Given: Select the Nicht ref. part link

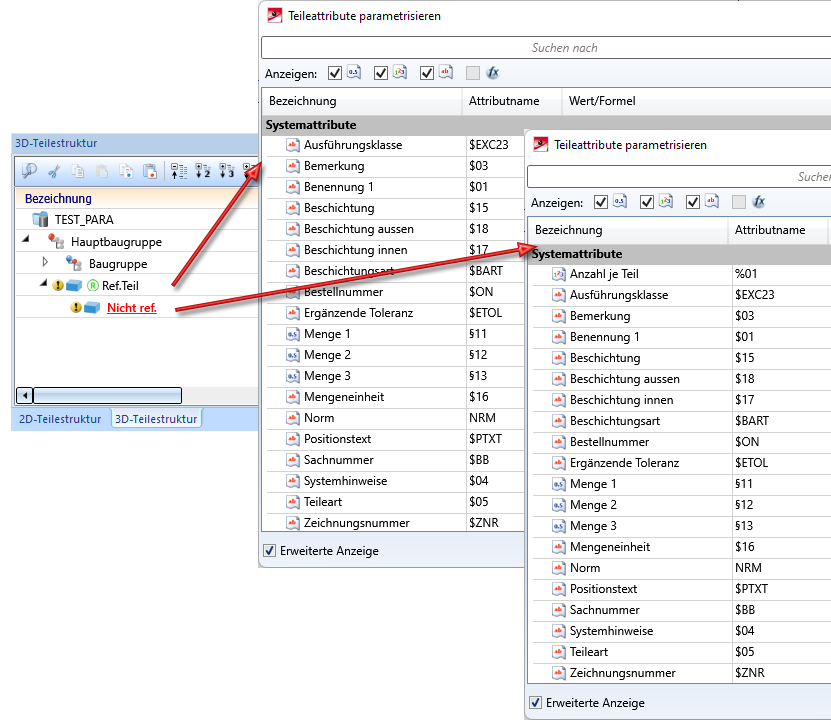Looking at the screenshot, I should pos(131,308).
